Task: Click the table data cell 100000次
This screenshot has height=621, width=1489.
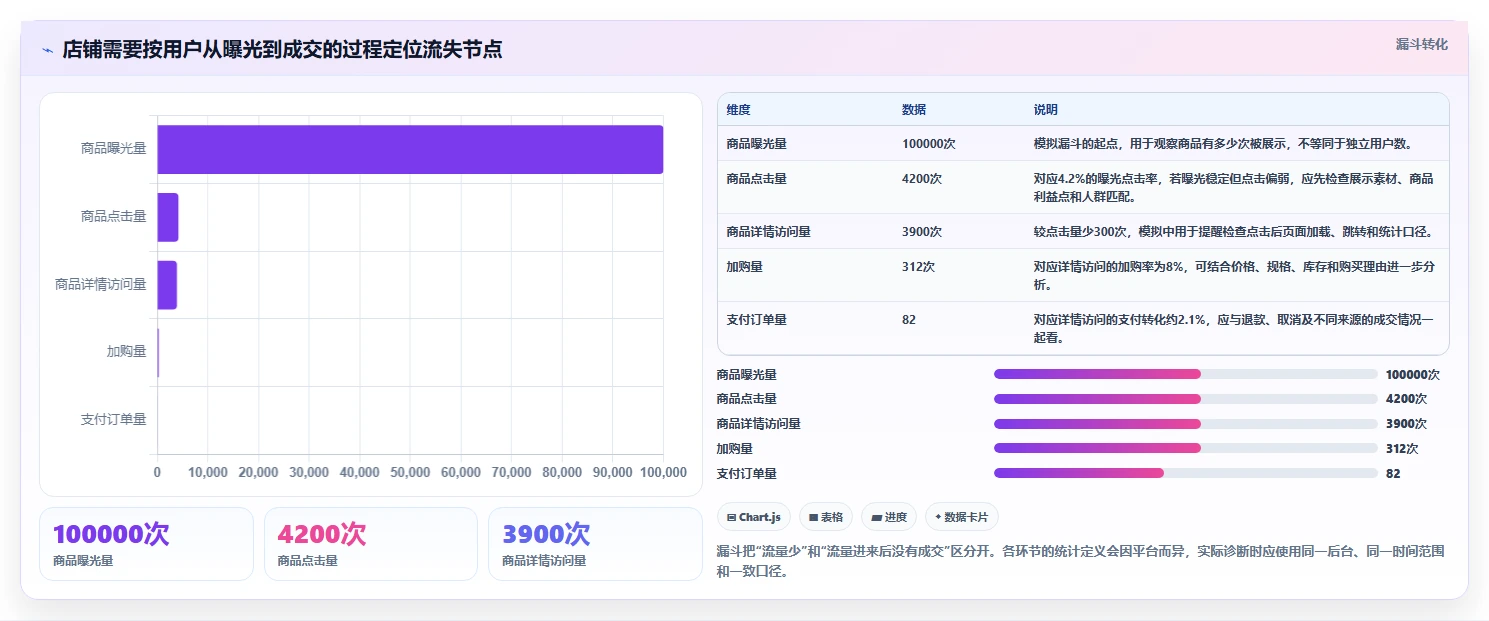Action: click(x=929, y=144)
